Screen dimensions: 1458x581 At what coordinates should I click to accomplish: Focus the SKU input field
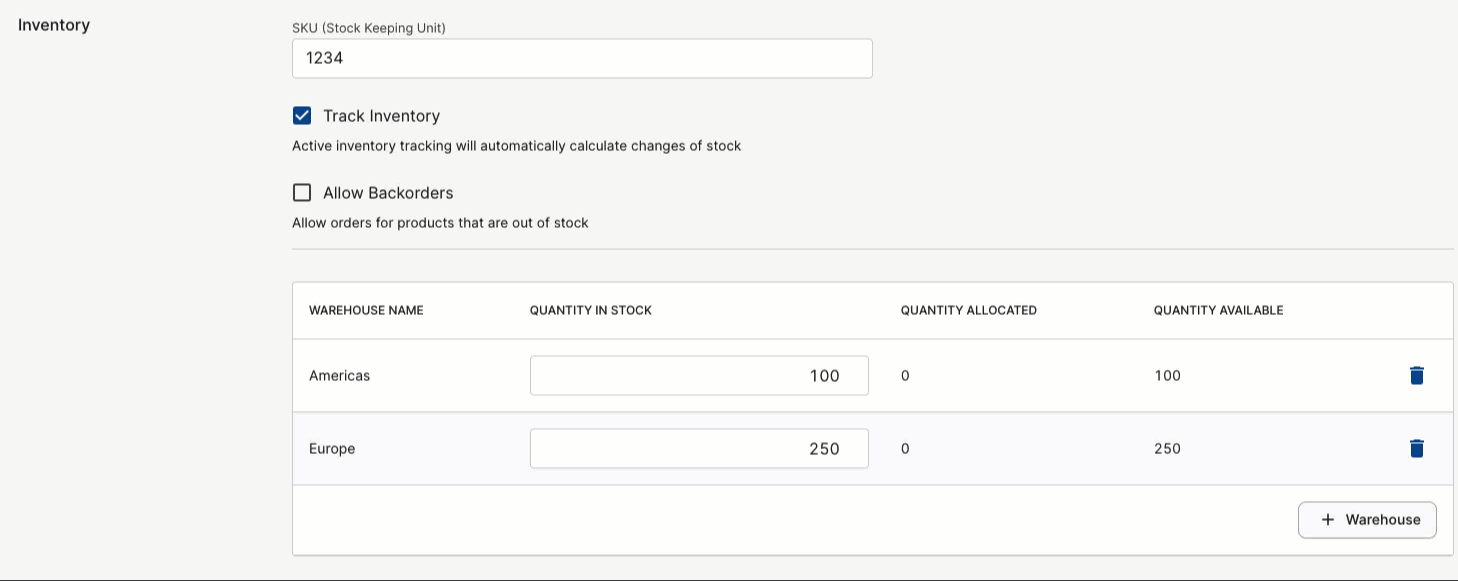click(x=582, y=59)
